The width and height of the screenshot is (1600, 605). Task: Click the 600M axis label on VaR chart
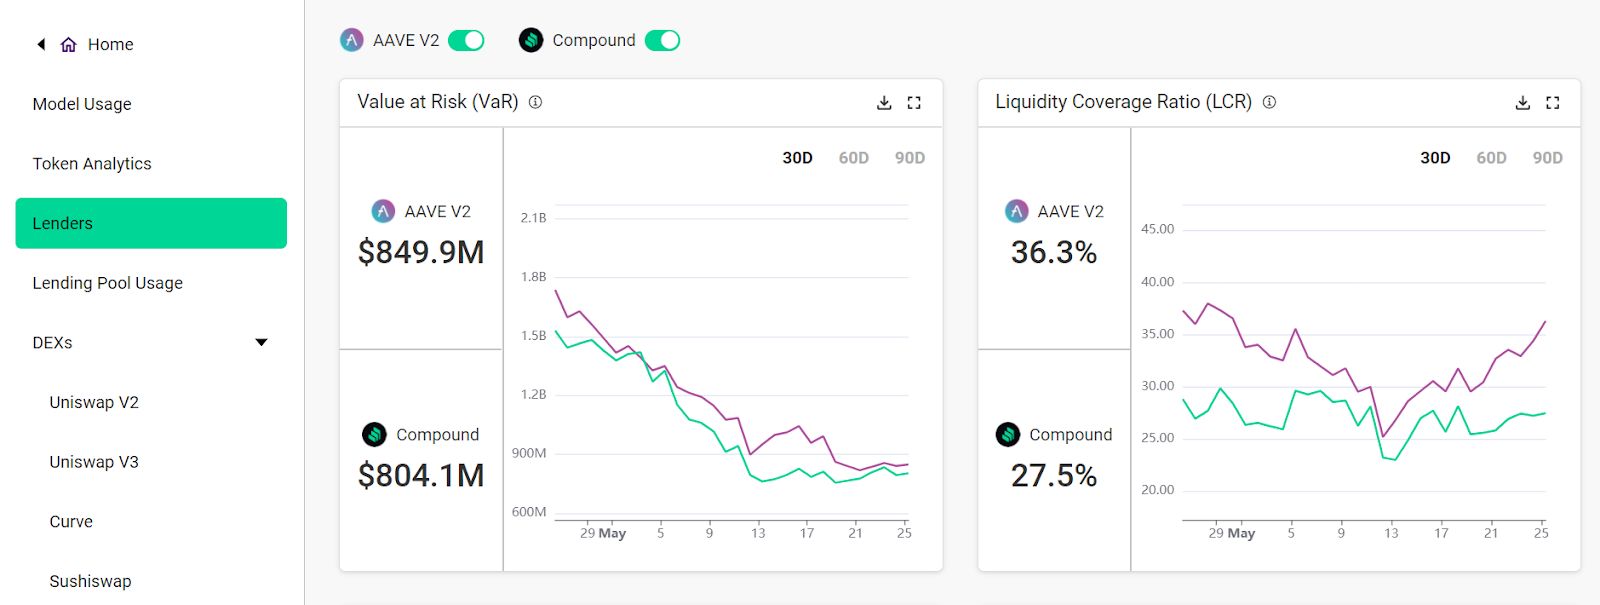coord(529,512)
